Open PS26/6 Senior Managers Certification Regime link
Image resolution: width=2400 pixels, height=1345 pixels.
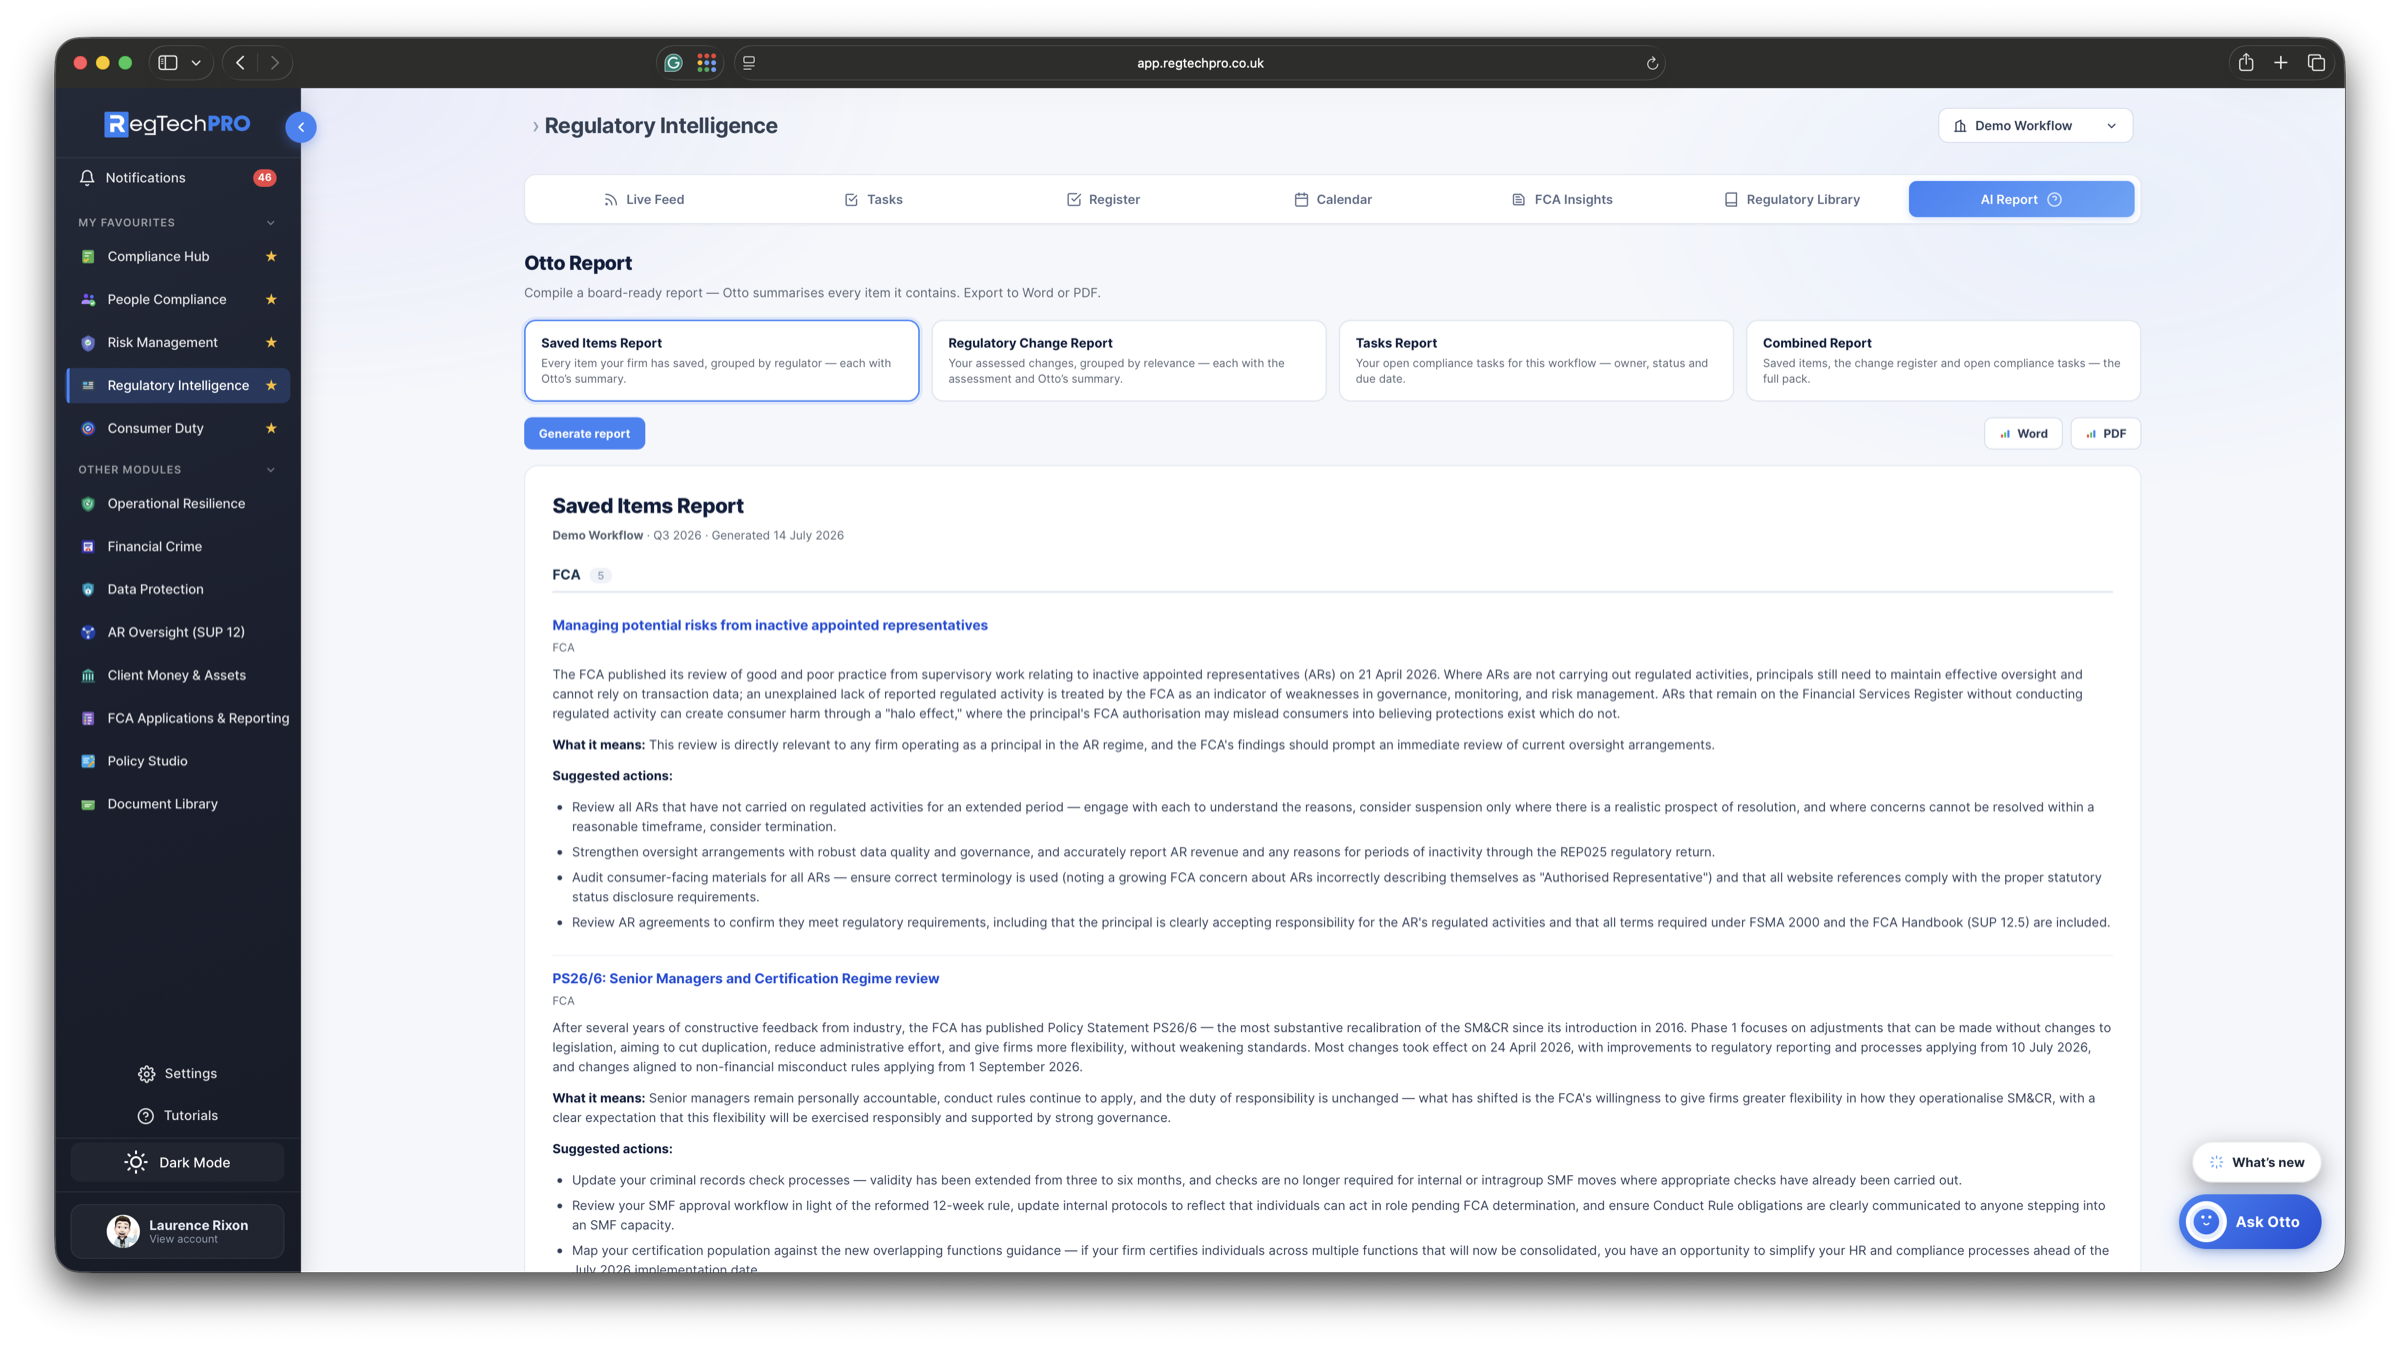point(745,978)
